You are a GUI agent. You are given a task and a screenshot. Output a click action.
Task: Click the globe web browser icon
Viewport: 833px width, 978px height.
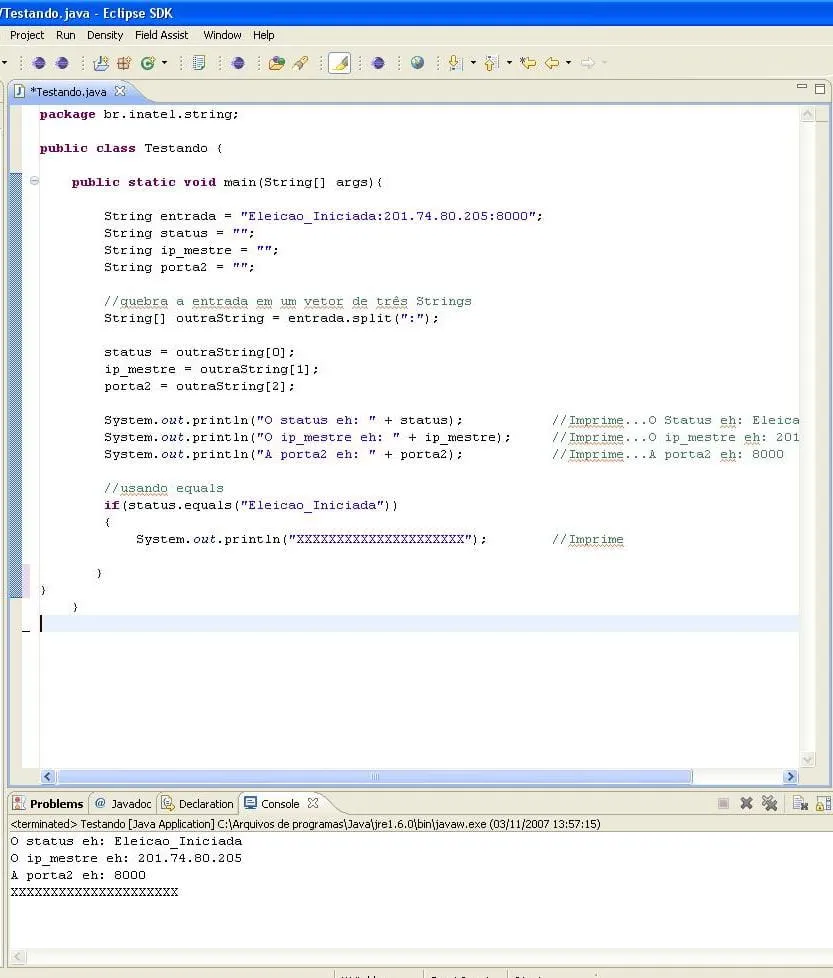(417, 63)
